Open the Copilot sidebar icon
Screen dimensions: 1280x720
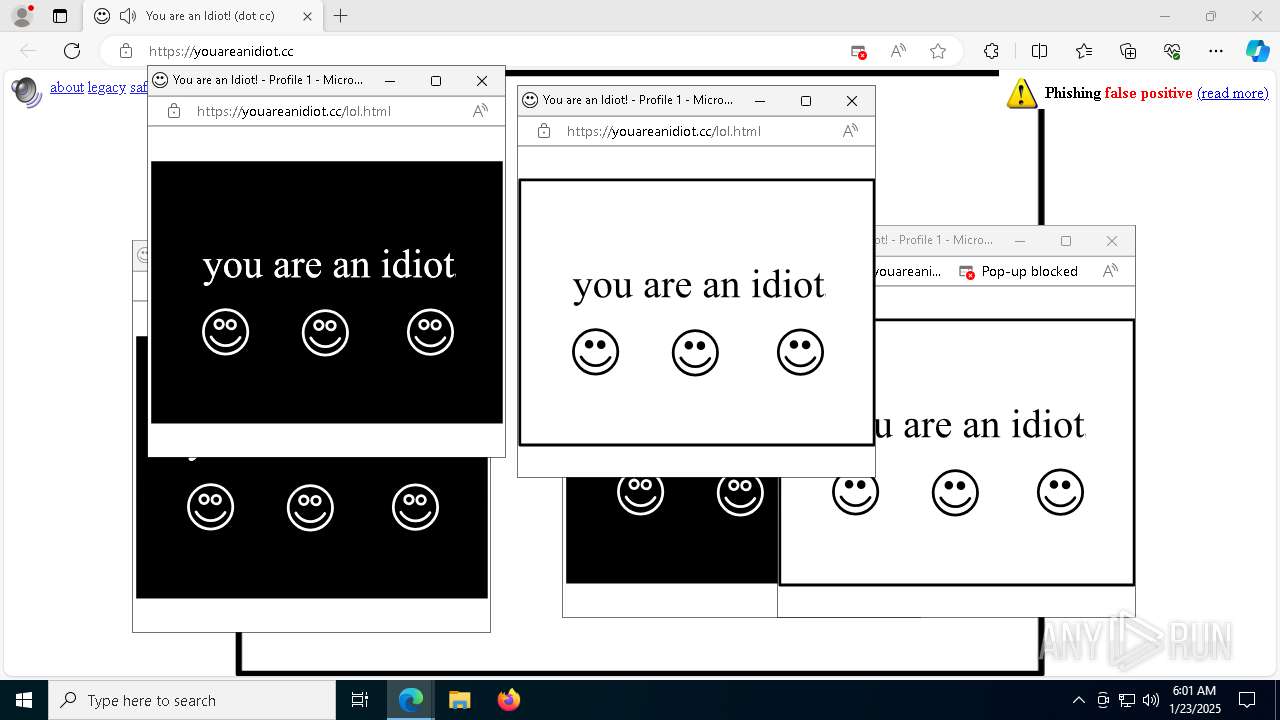(x=1257, y=51)
